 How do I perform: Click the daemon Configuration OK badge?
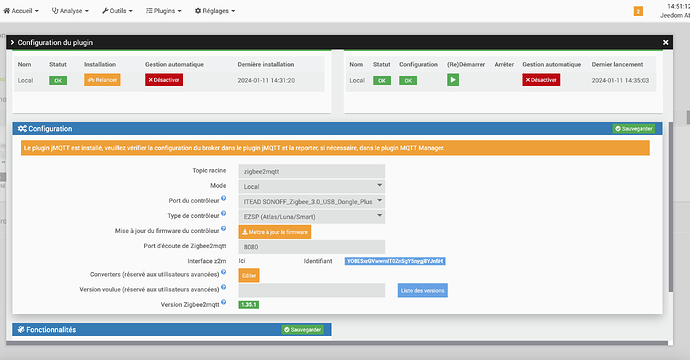408,81
